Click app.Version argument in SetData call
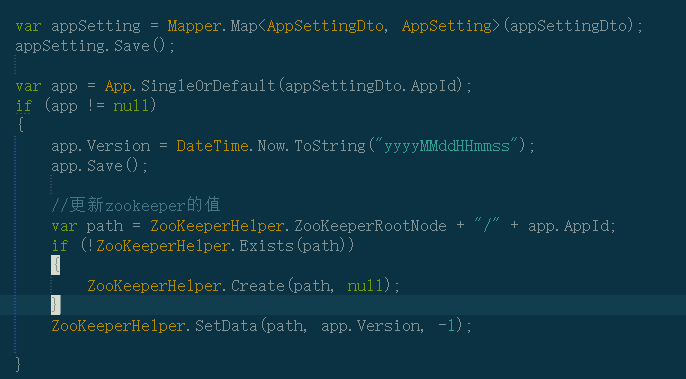Image resolution: width=686 pixels, height=379 pixels. (x=370, y=326)
